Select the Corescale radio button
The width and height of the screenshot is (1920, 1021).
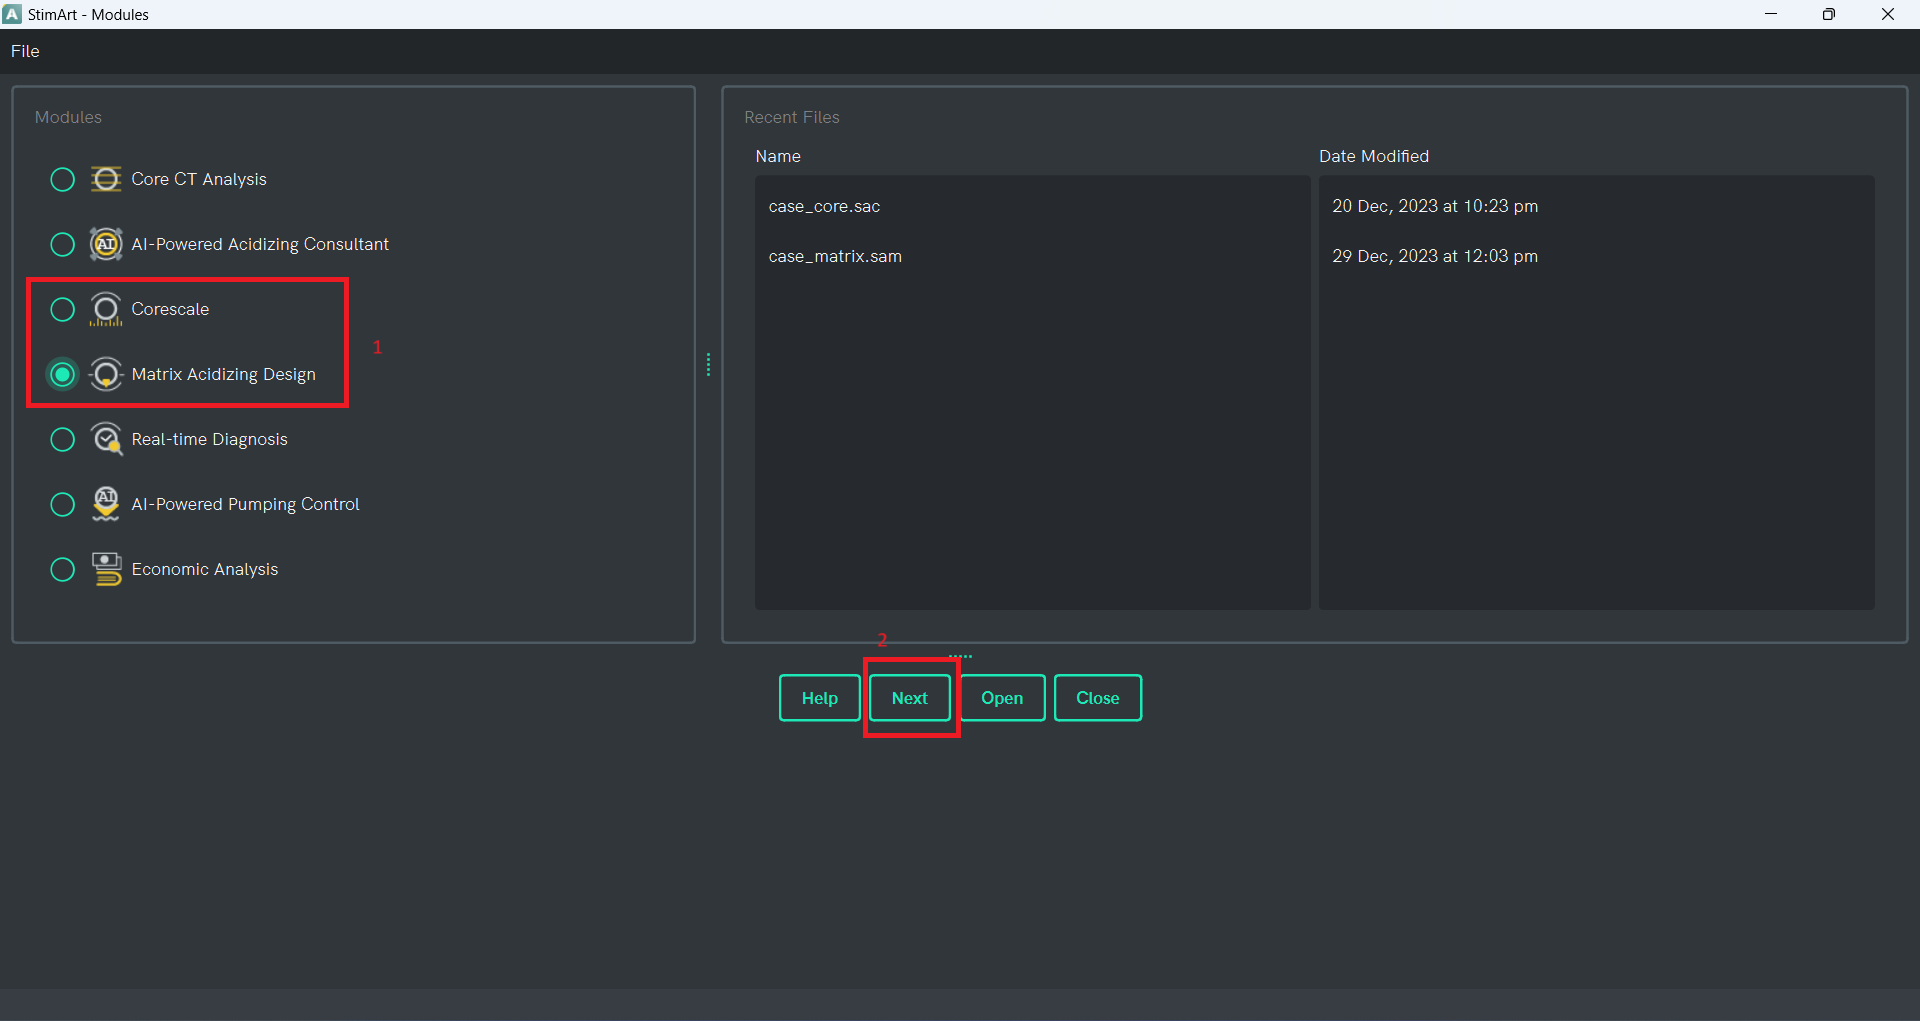[61, 309]
